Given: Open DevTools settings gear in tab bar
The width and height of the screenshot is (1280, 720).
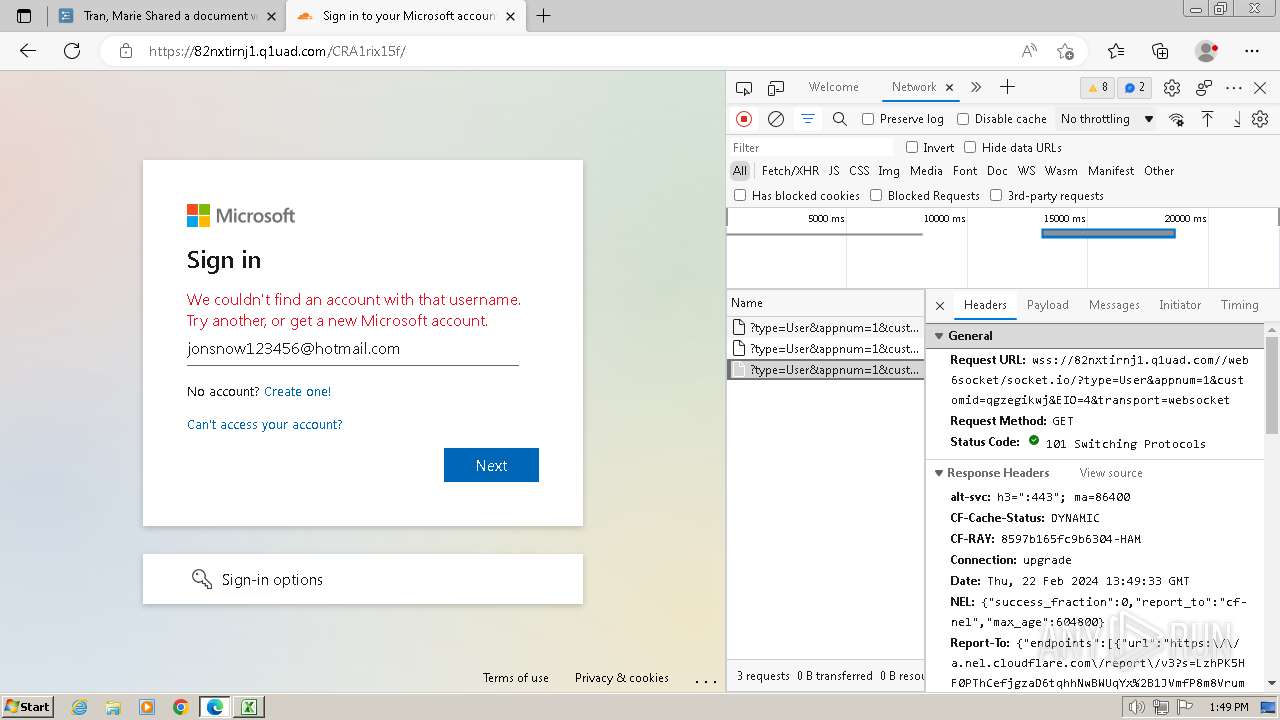Looking at the screenshot, I should point(1172,88).
